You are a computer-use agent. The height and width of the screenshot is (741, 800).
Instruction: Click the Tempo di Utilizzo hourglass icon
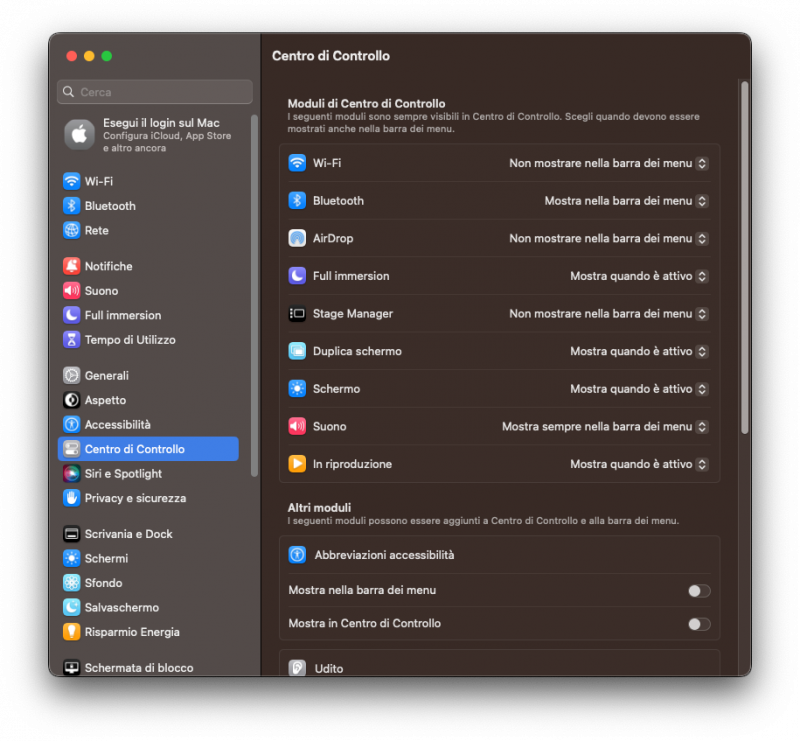71,339
